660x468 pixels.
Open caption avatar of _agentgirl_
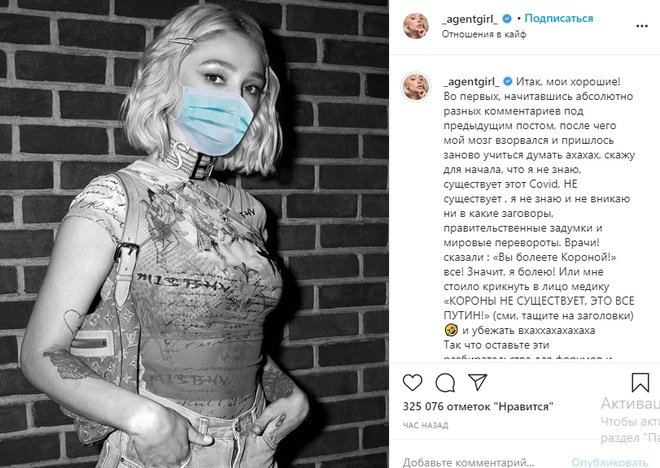(416, 87)
